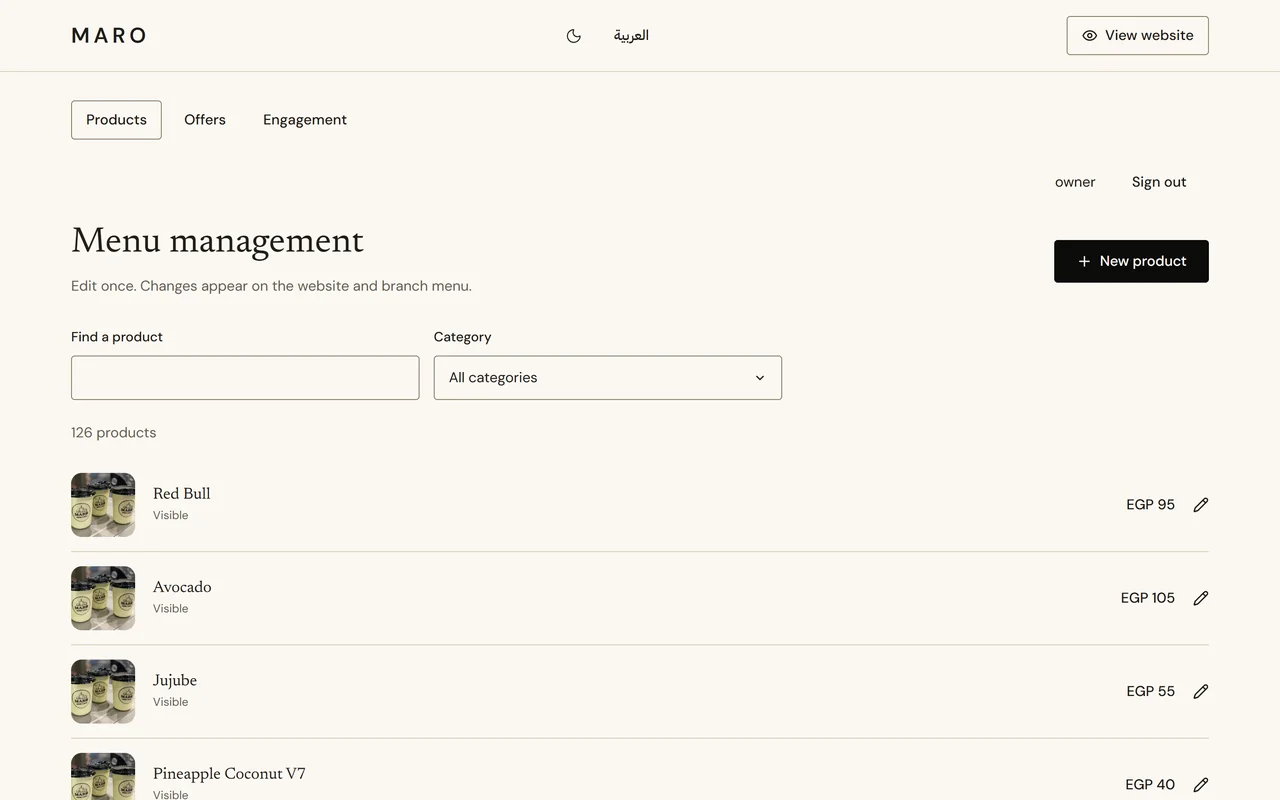Edit Pineapple Coconut V7 pencil icon
1280x800 pixels.
1201,785
